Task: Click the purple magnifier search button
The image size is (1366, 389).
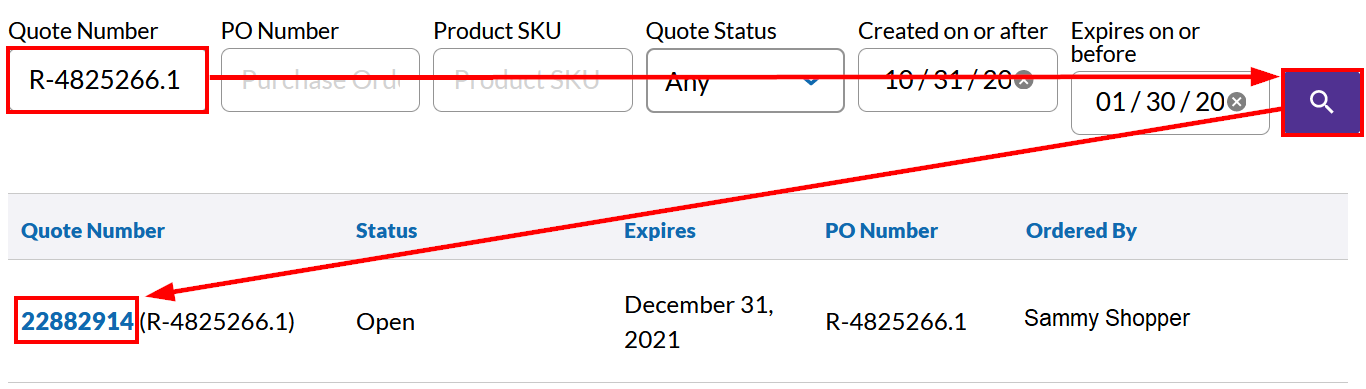Action: coord(1321,102)
